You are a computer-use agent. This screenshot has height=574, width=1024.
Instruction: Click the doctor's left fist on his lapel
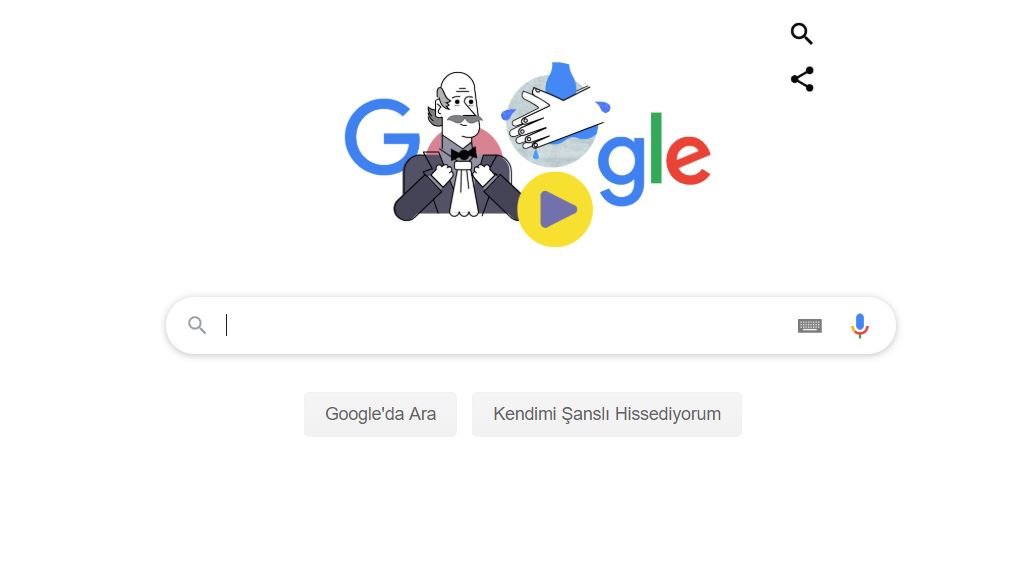[483, 174]
